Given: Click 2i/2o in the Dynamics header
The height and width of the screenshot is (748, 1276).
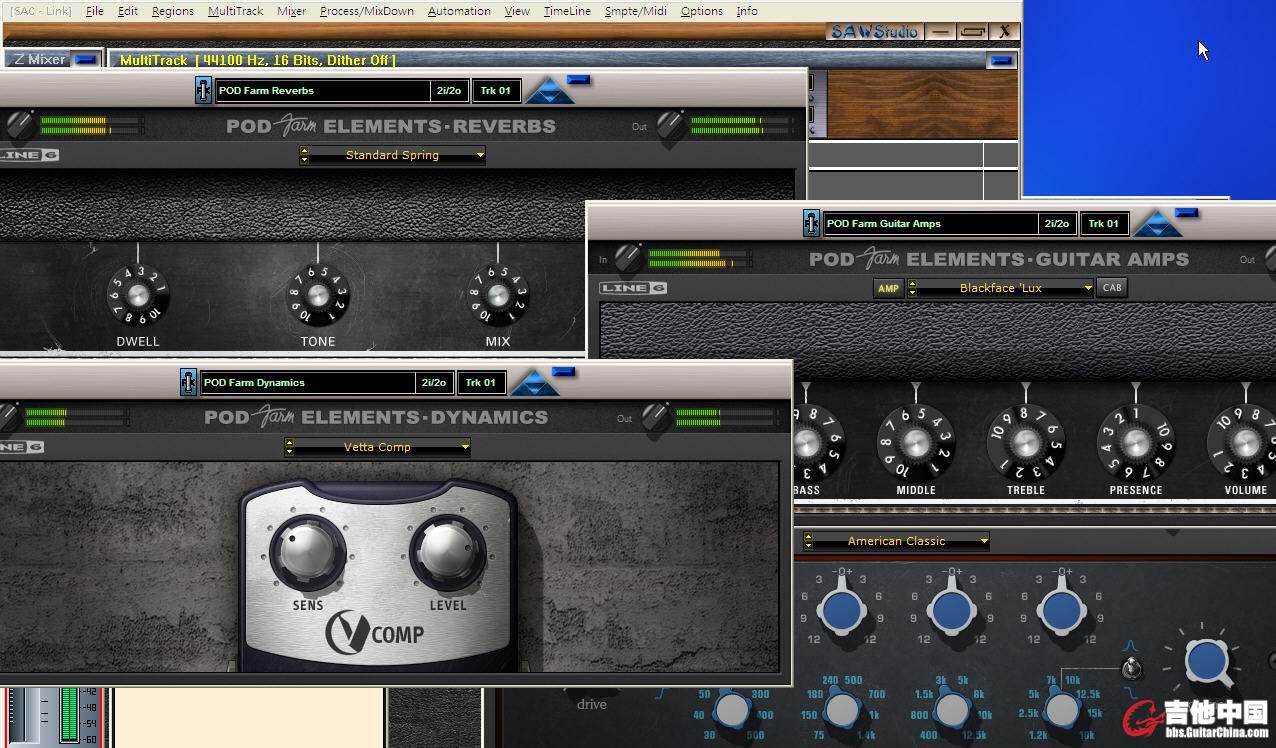Looking at the screenshot, I should (x=434, y=382).
